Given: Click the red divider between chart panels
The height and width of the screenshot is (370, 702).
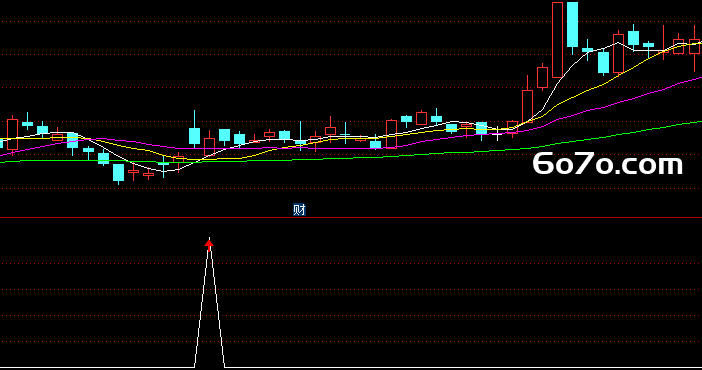Looking at the screenshot, I should (351, 218).
